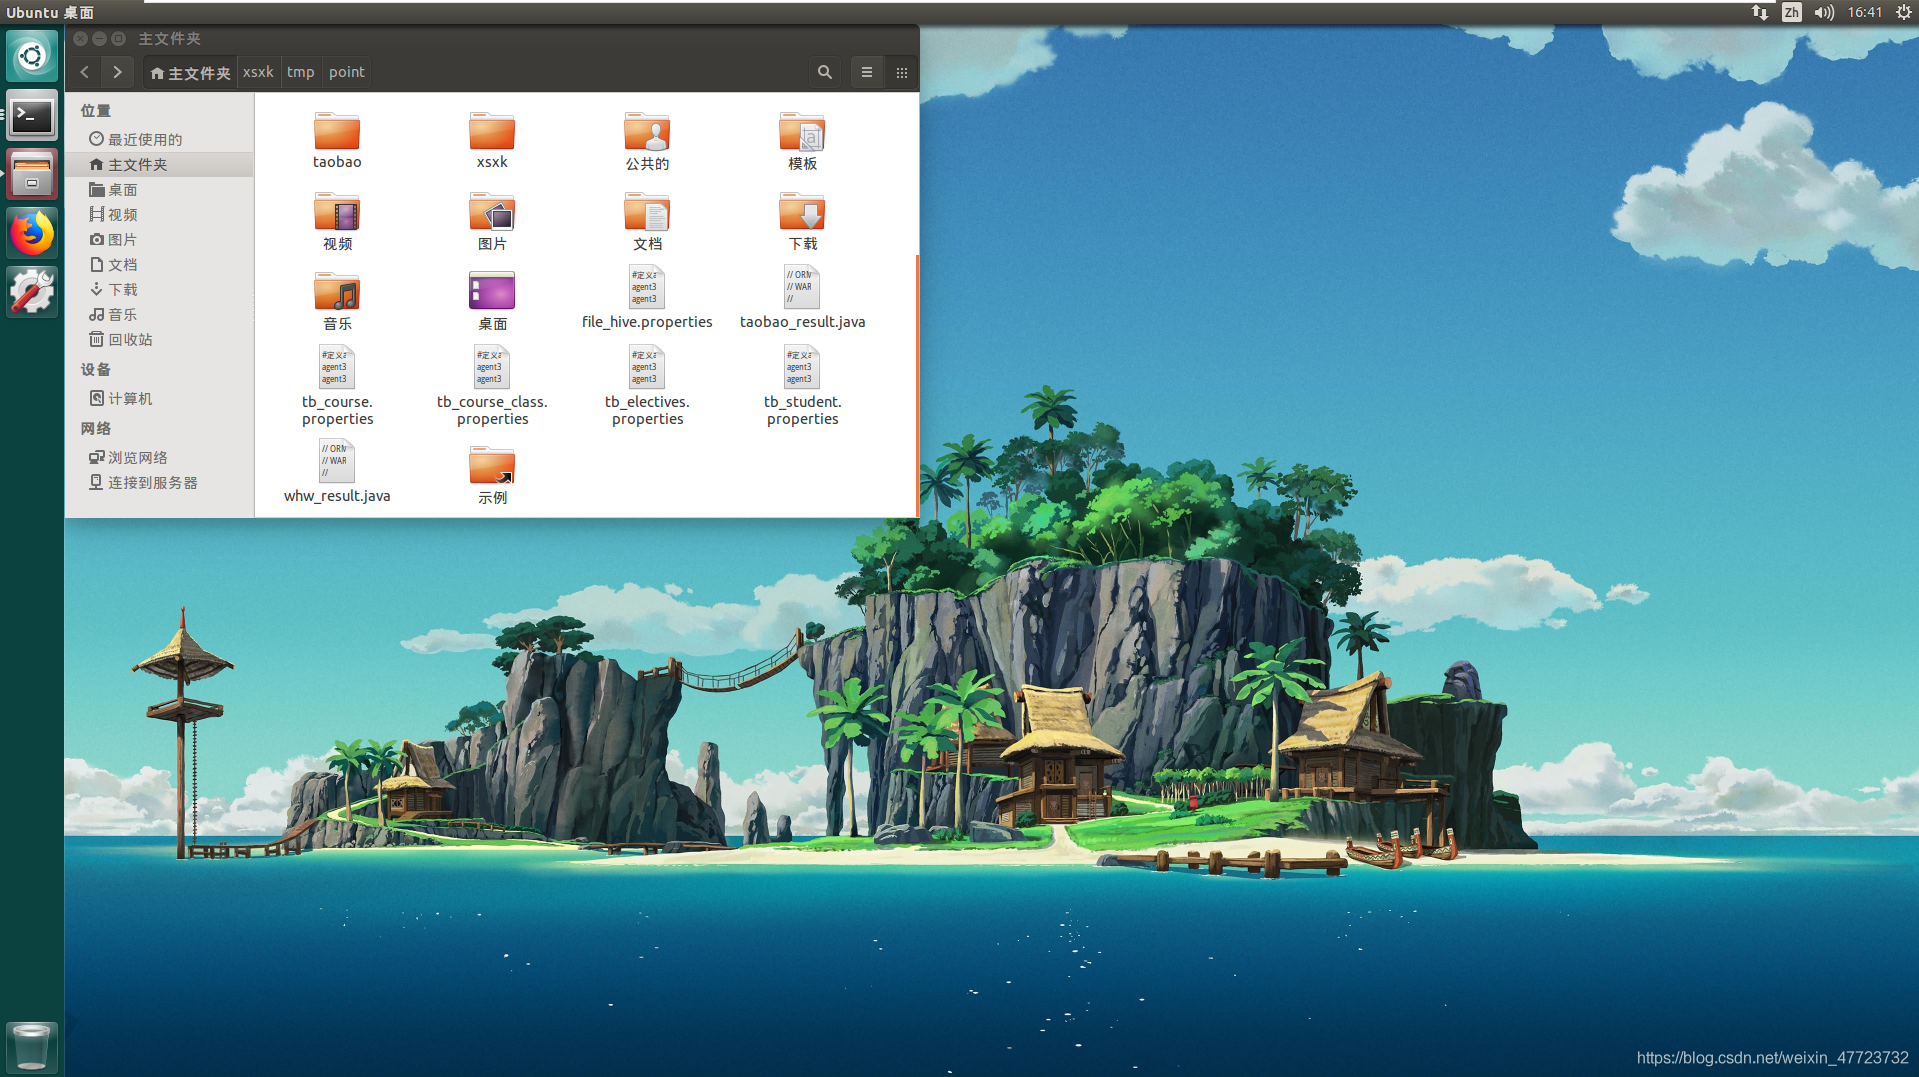Click xsxk in the path bar
Image resolution: width=1919 pixels, height=1077 pixels.
pos(258,72)
